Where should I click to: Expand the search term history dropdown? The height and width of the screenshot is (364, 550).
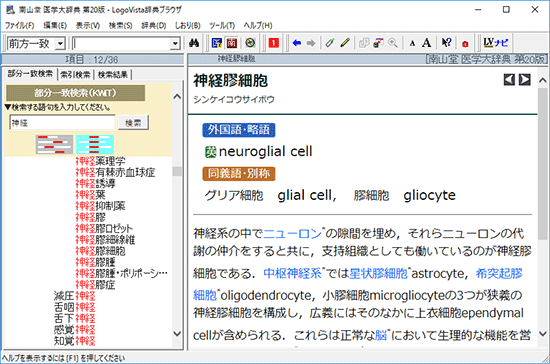tap(175, 43)
